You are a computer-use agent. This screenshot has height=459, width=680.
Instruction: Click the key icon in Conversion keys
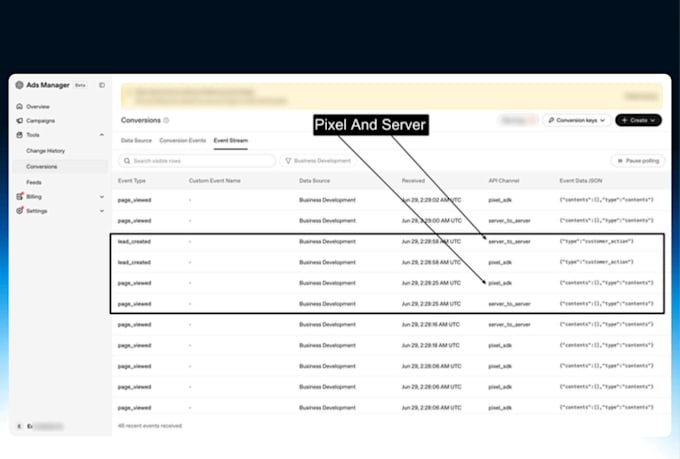(551, 120)
